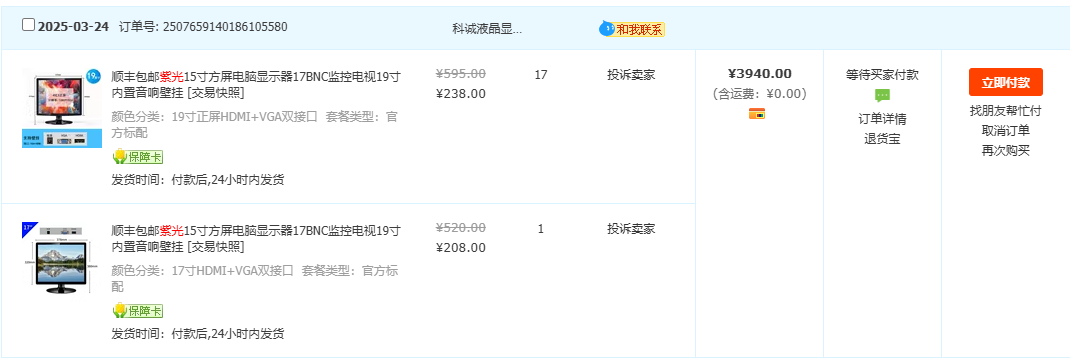The width and height of the screenshot is (1070, 361).
Task: Click the 立即付款 pay now button
Action: (x=1005, y=83)
